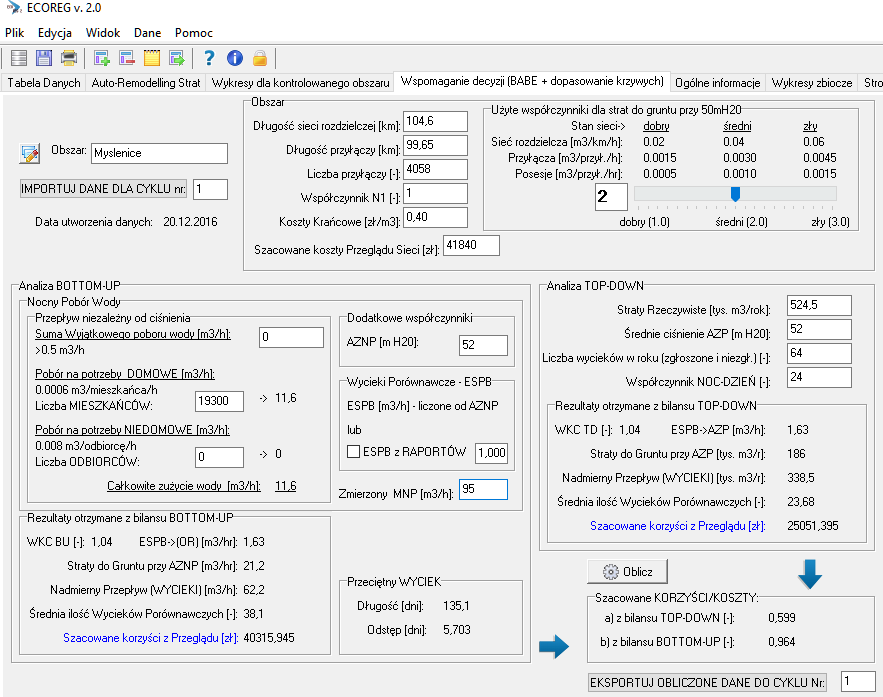Click the BOTTOM-UP ratio value 0,964
This screenshot has width=883, height=697.
[x=782, y=642]
